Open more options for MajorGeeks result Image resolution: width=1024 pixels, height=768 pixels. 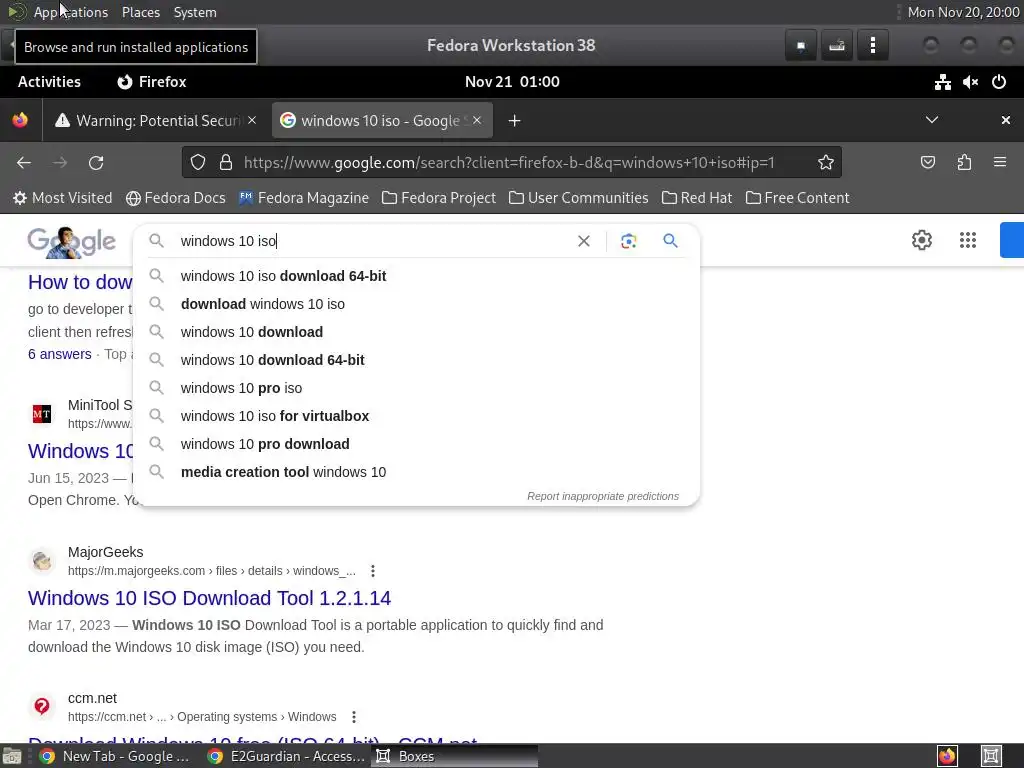[x=373, y=571]
